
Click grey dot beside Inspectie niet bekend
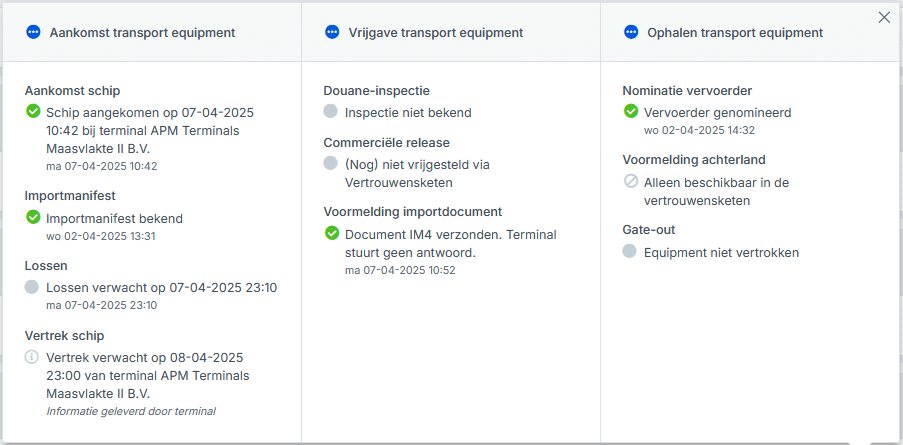click(x=332, y=111)
